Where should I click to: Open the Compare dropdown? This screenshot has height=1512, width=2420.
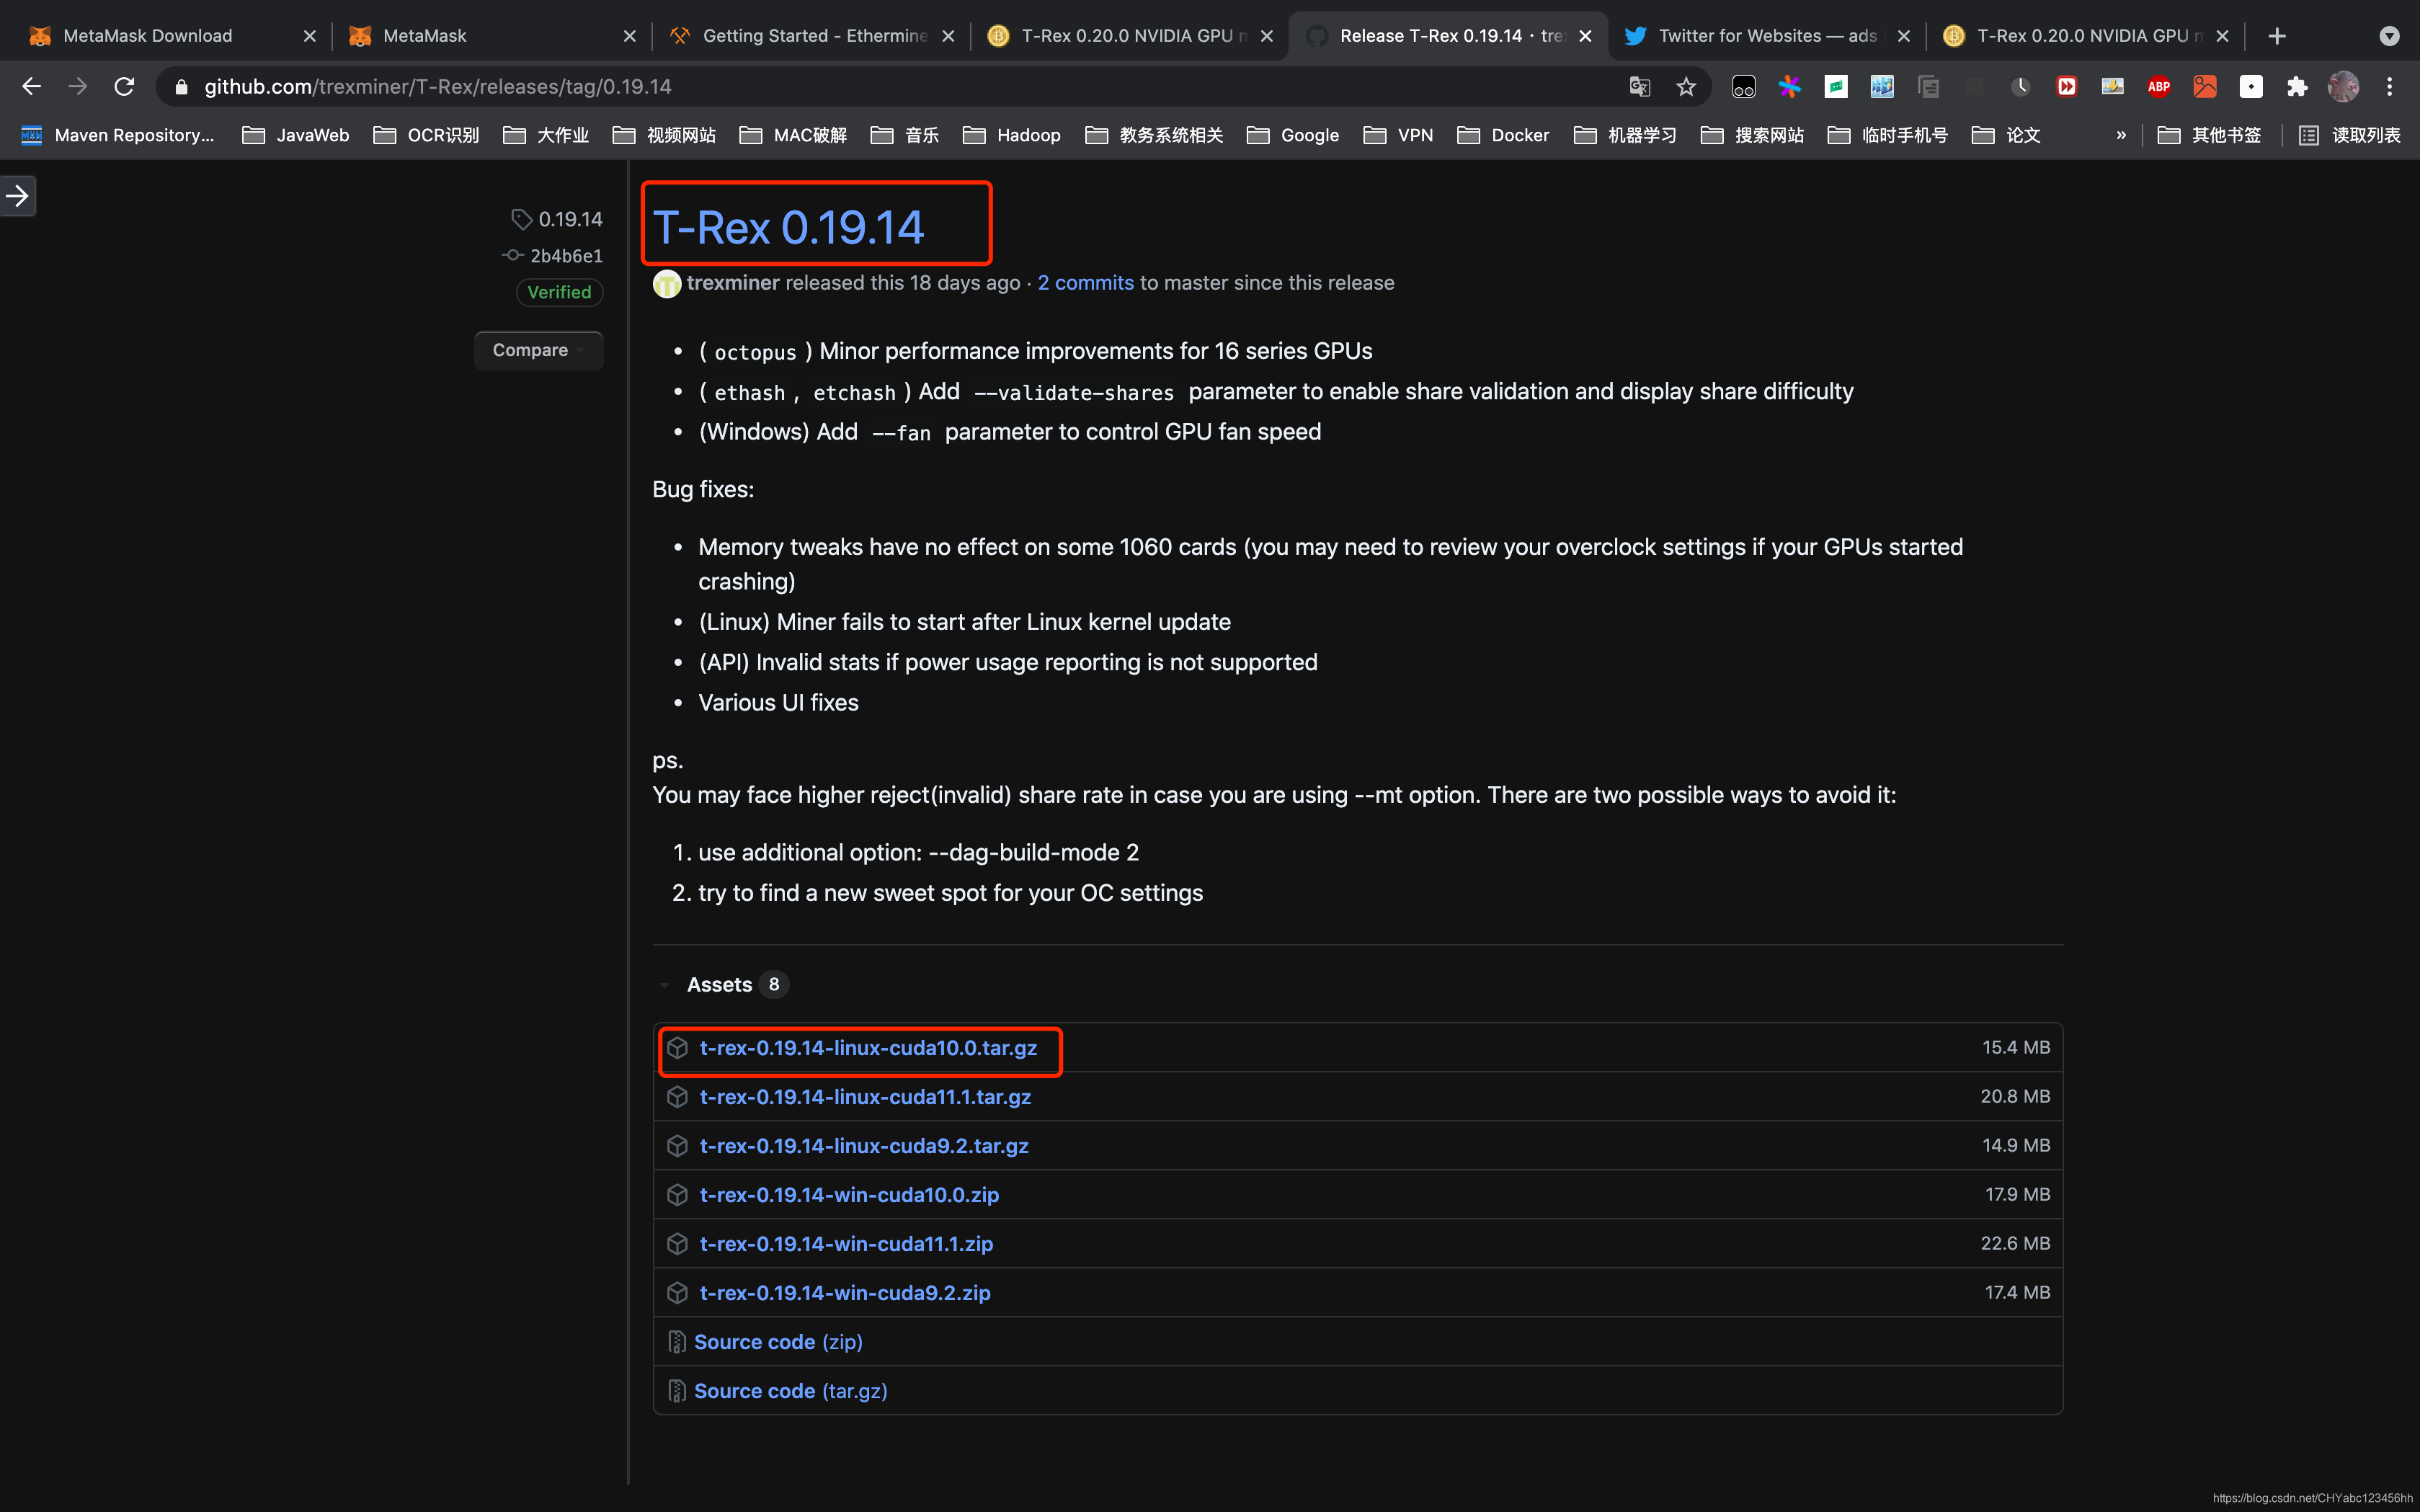[538, 350]
